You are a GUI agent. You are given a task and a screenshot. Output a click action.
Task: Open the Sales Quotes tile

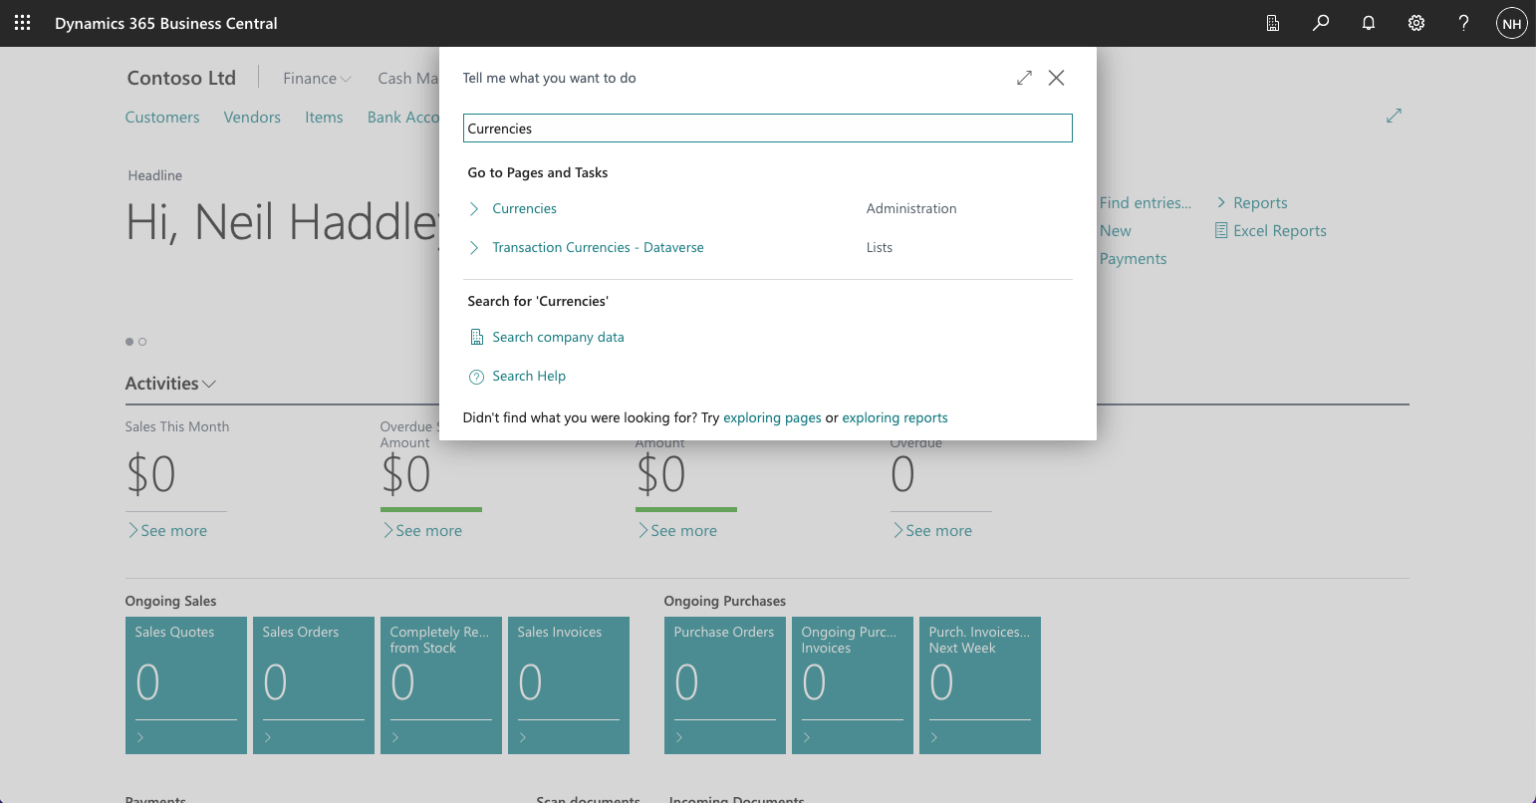point(186,685)
